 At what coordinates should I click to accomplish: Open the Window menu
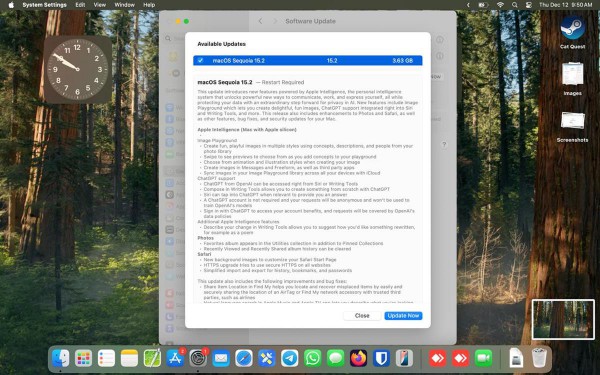pos(124,5)
